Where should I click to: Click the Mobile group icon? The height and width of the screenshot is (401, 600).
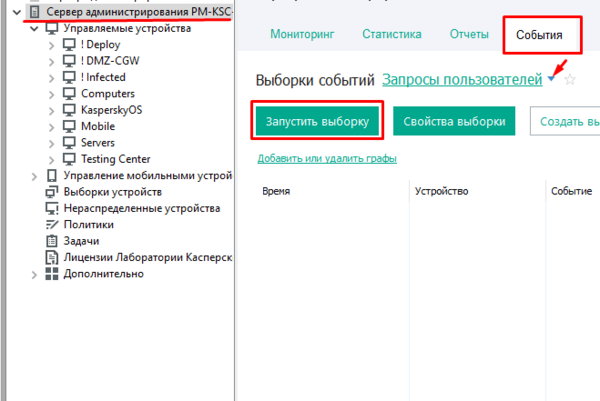69,127
